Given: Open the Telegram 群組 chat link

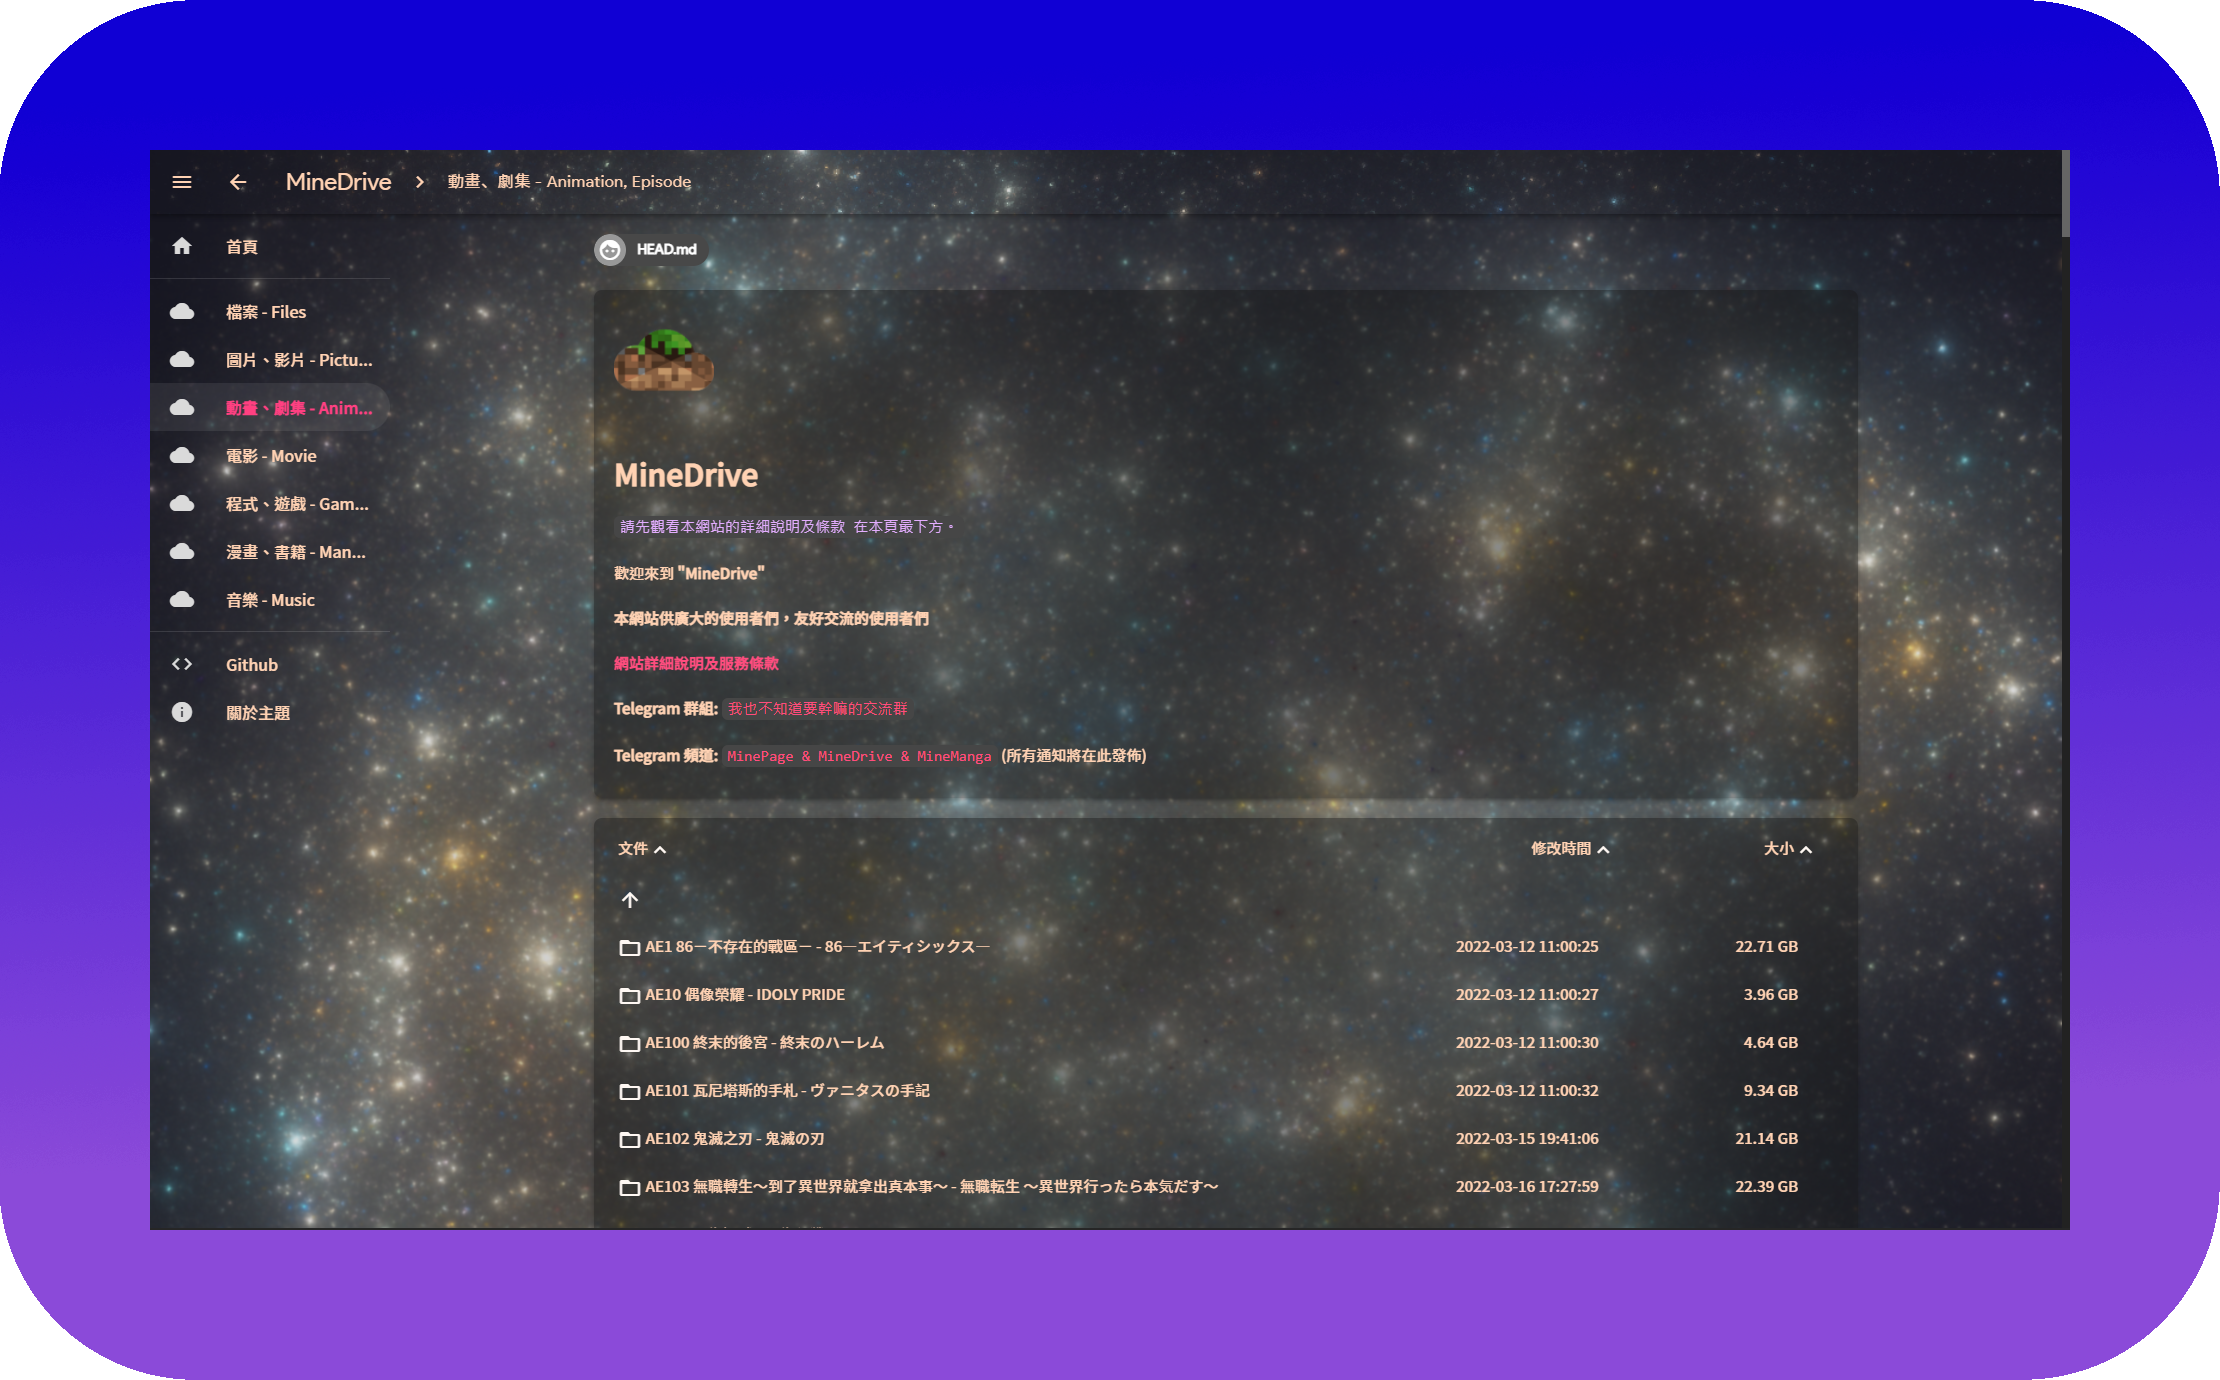Looking at the screenshot, I should (x=817, y=709).
